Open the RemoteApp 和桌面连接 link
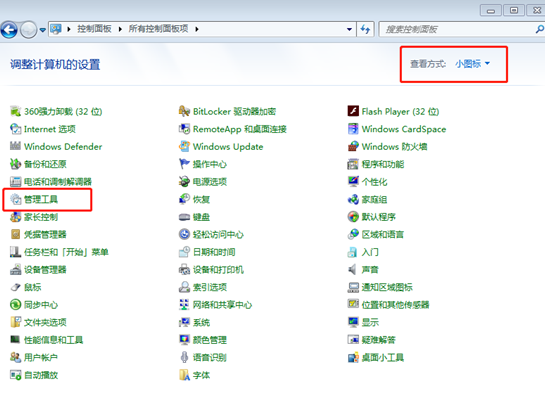 [240, 129]
